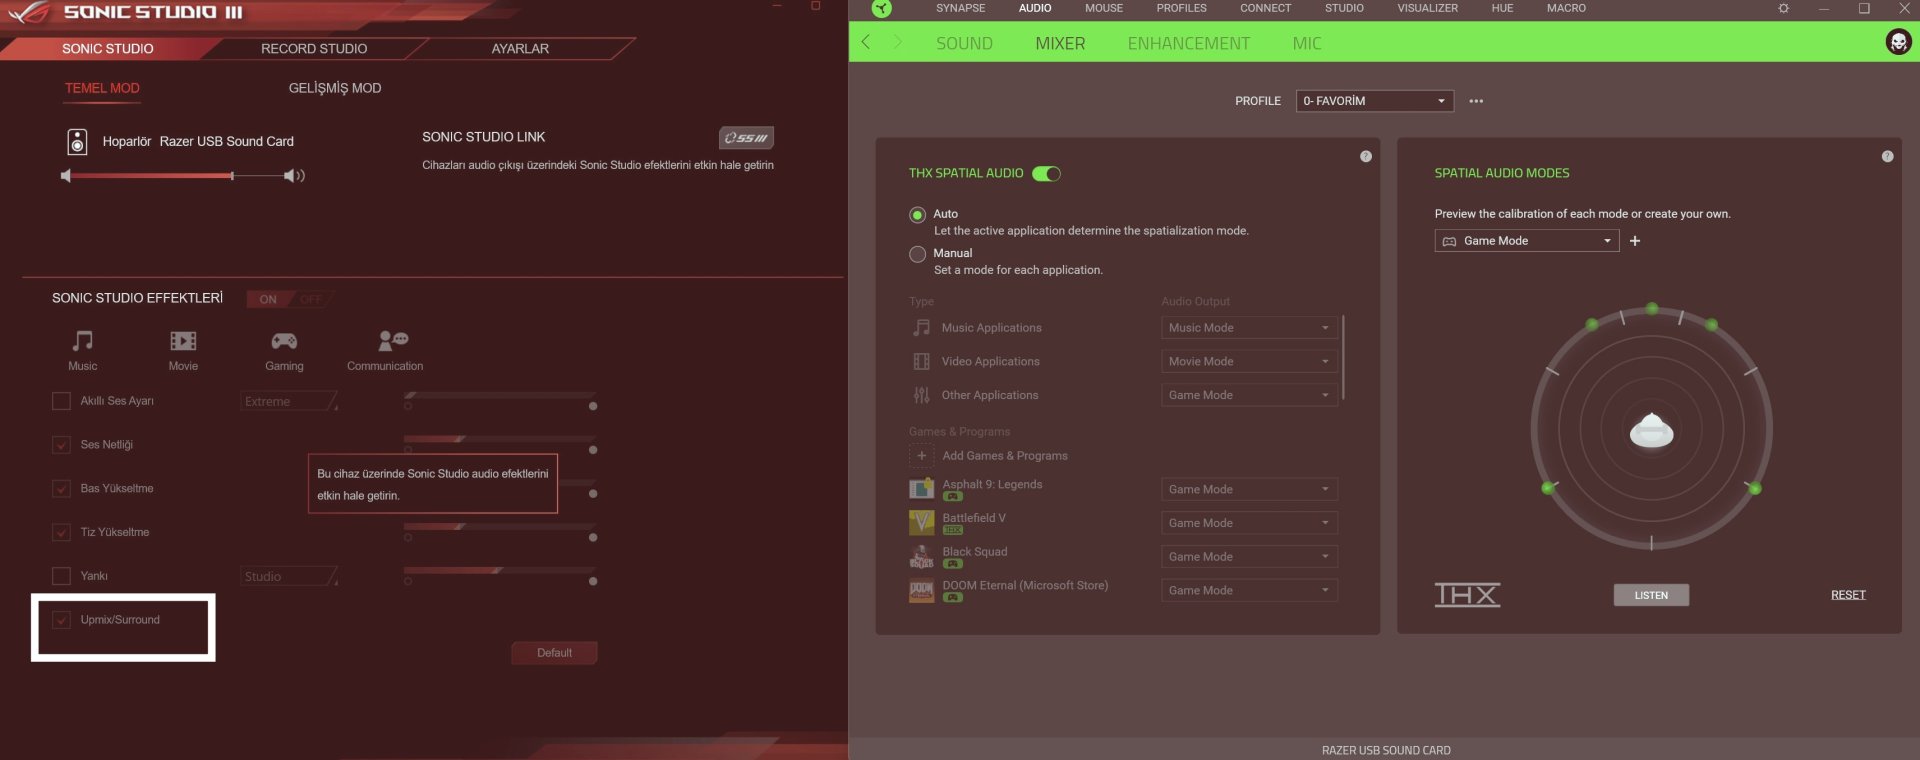
Task: Click the top green speaker position dot
Action: (1652, 308)
